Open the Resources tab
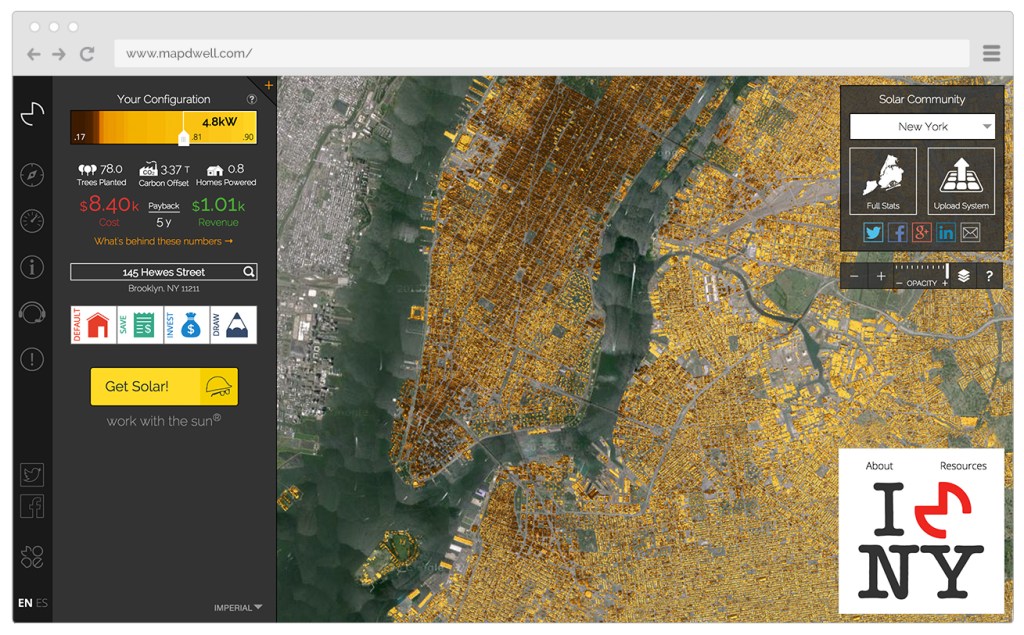The width and height of the screenshot is (1024, 635). click(x=962, y=466)
